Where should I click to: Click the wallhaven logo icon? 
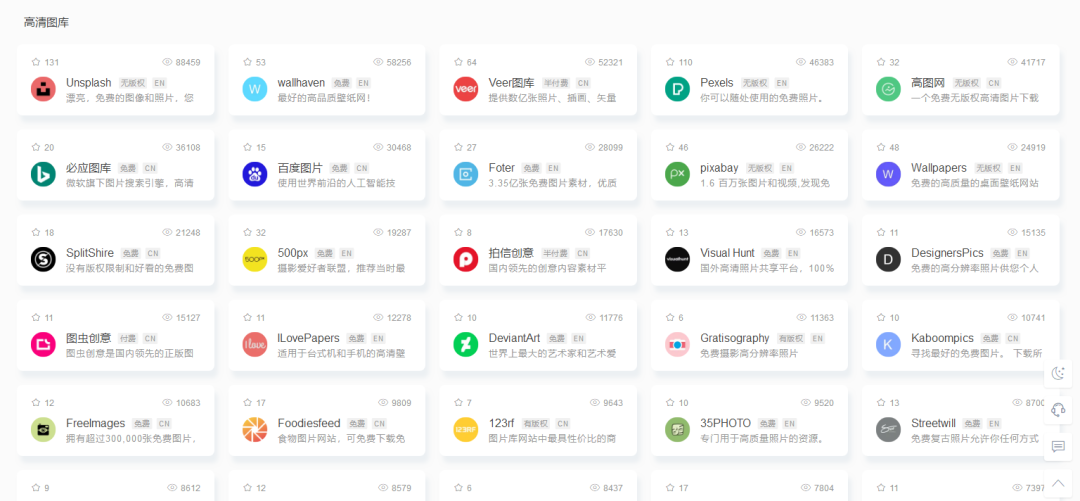(254, 90)
